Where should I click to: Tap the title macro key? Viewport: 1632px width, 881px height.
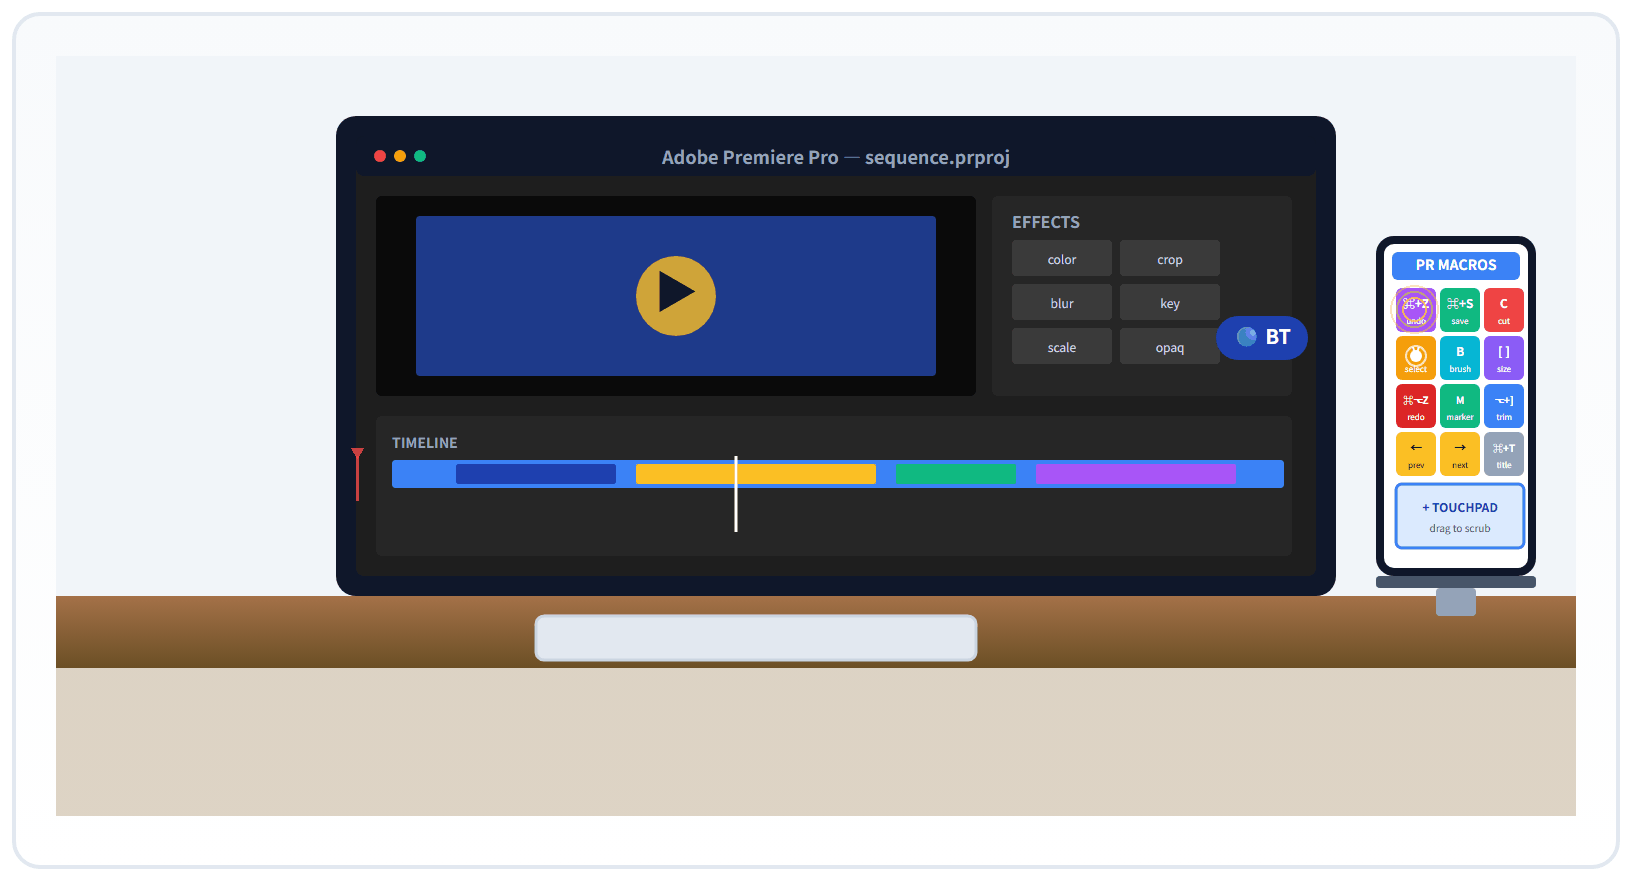[1504, 454]
